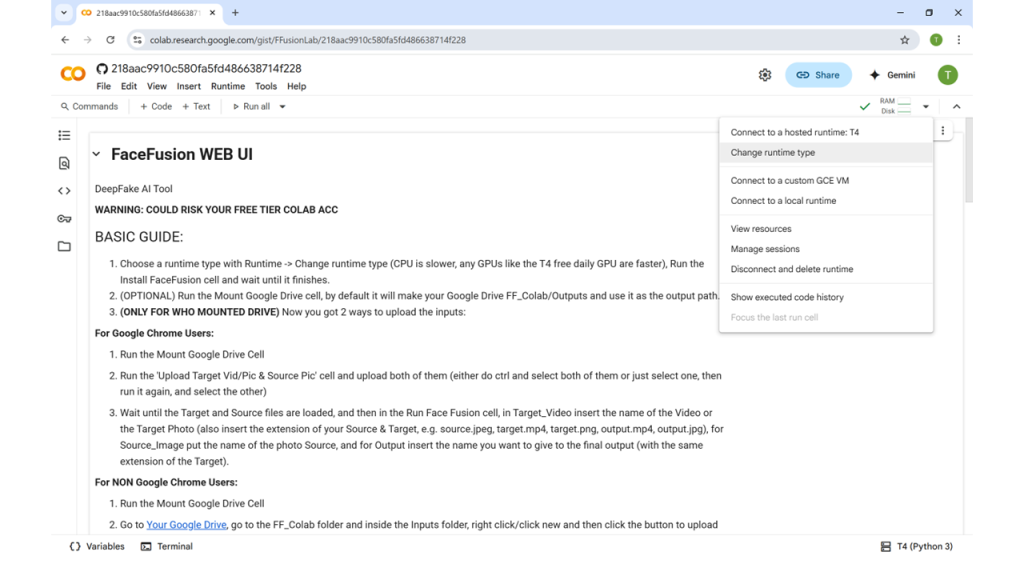This screenshot has width=1024, height=576.
Task: Close the Colab browser tab
Action: (x=212, y=12)
